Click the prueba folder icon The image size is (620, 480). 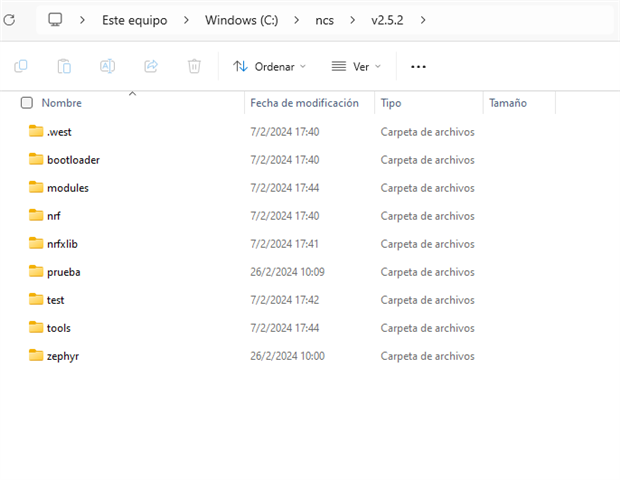coord(36,271)
